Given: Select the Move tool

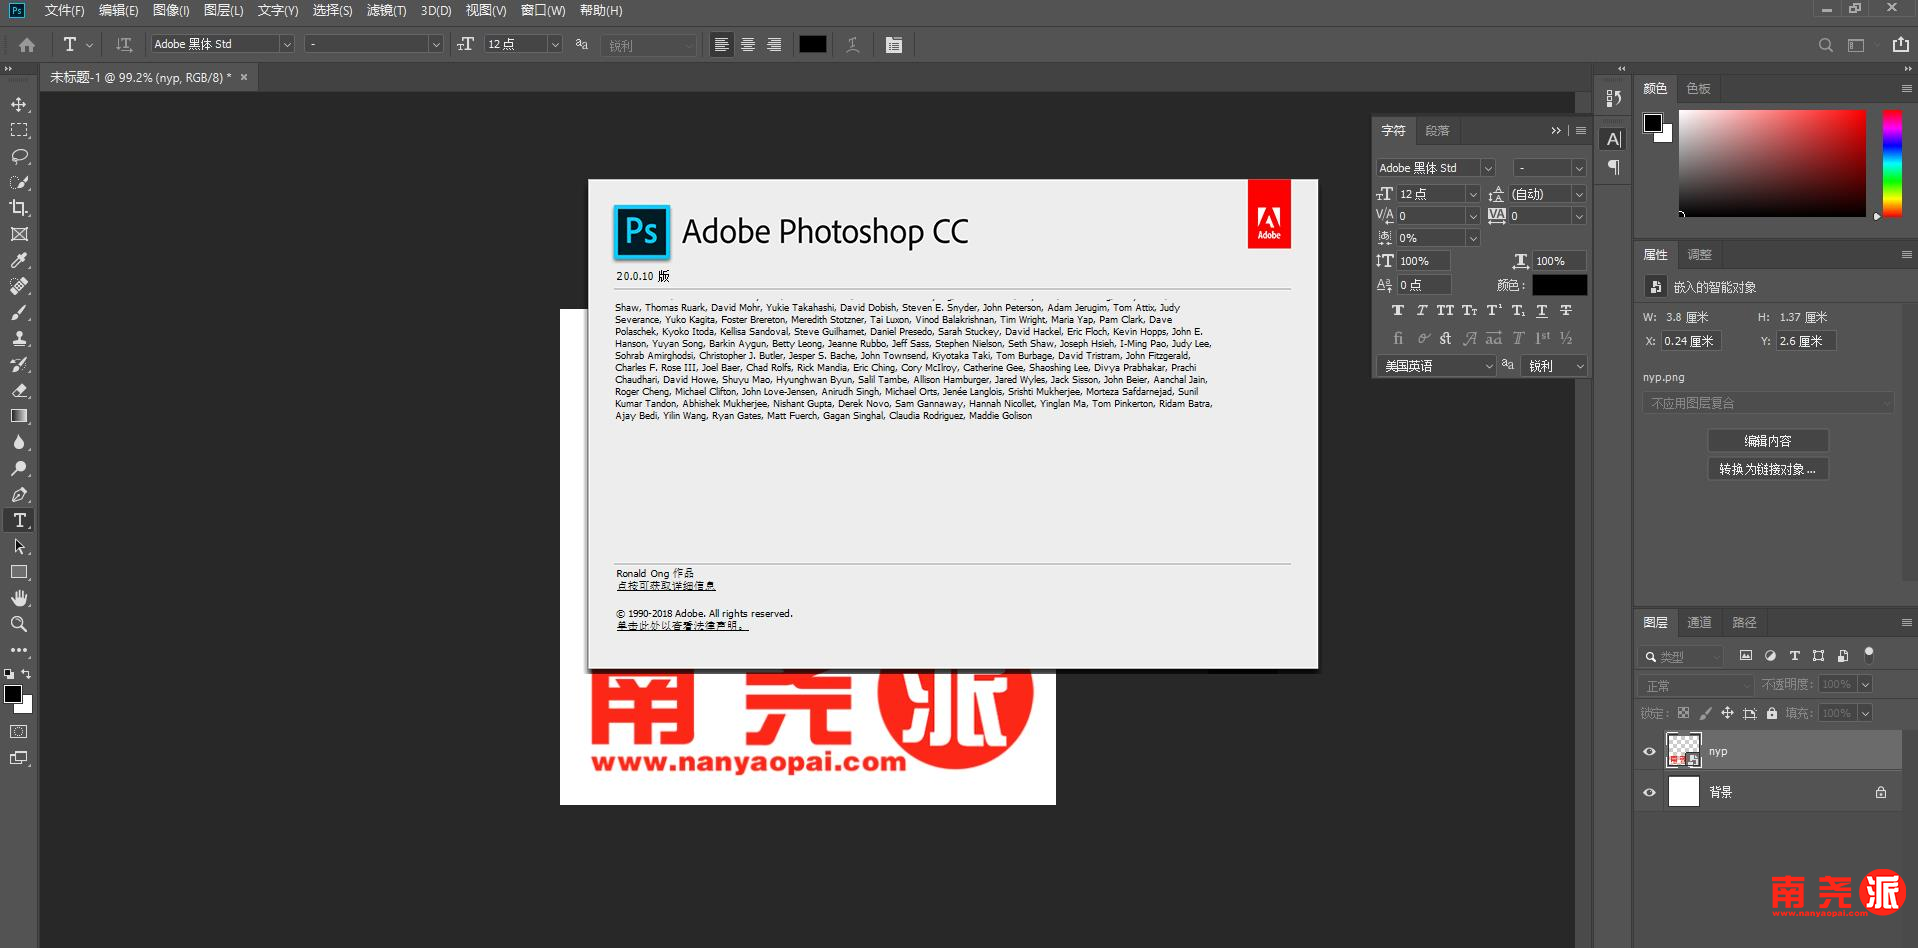Looking at the screenshot, I should tap(19, 104).
